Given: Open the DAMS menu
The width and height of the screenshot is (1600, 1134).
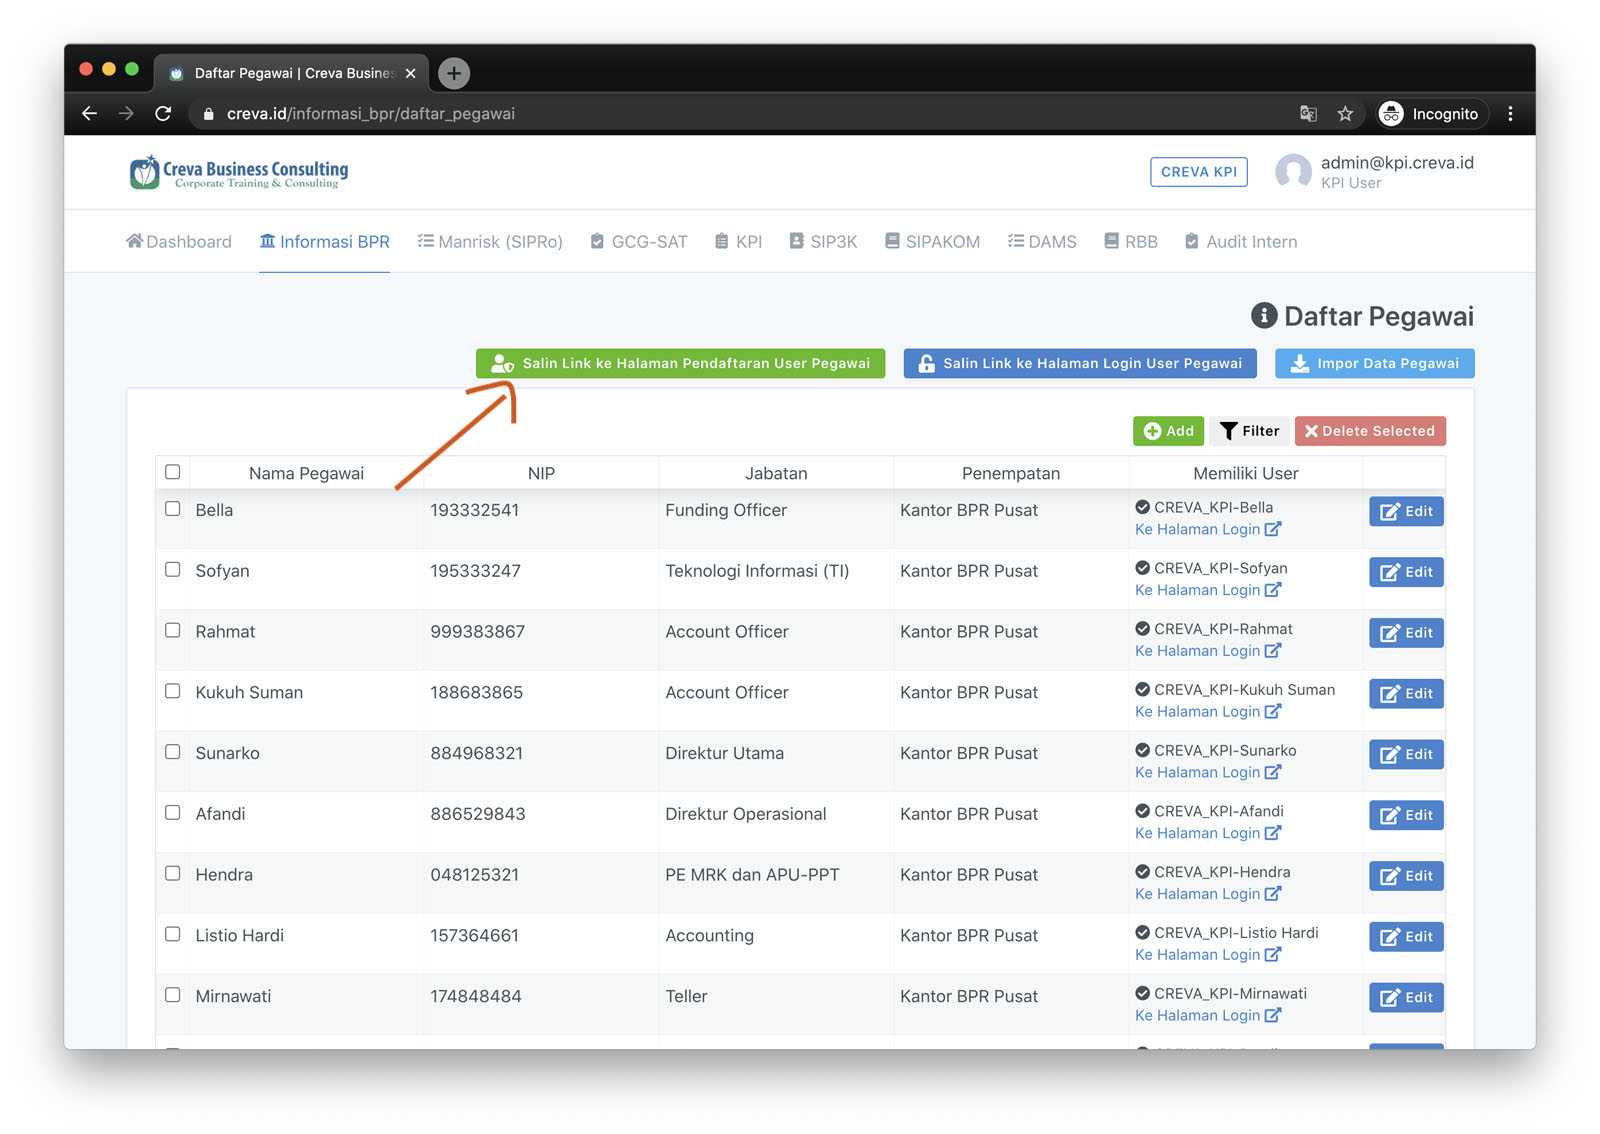Looking at the screenshot, I should click(1042, 242).
